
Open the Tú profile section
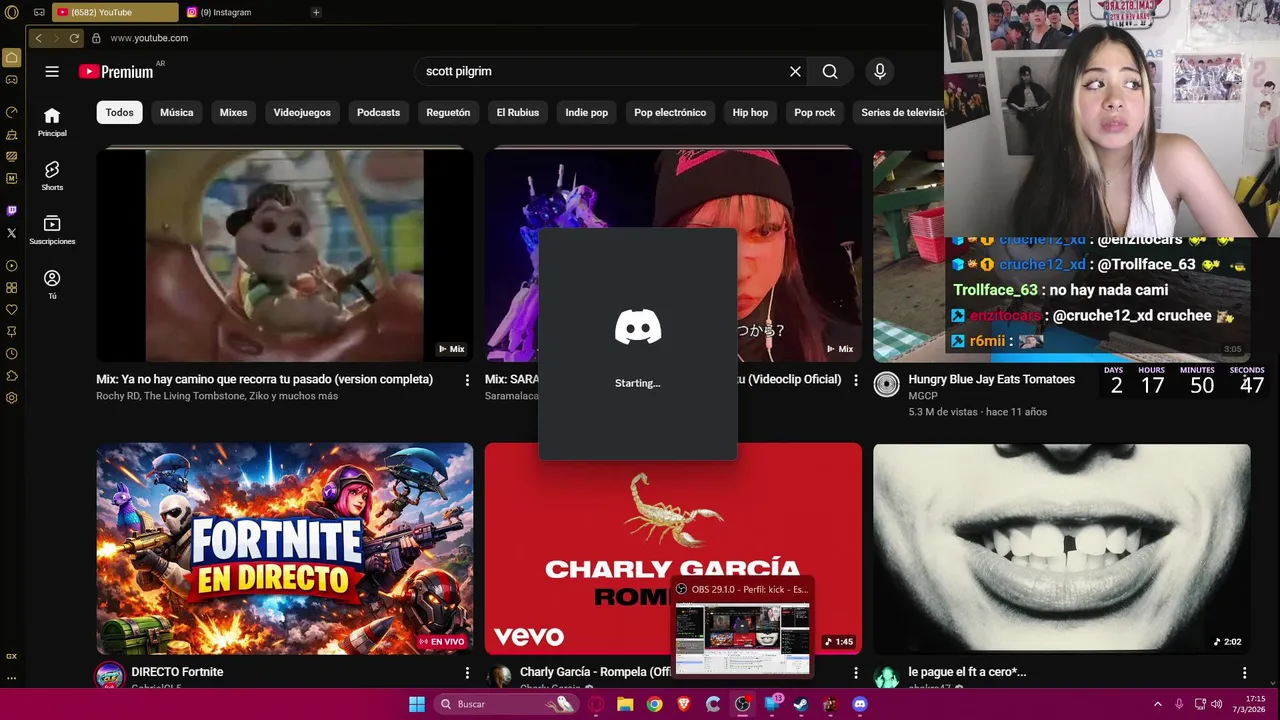point(52,284)
